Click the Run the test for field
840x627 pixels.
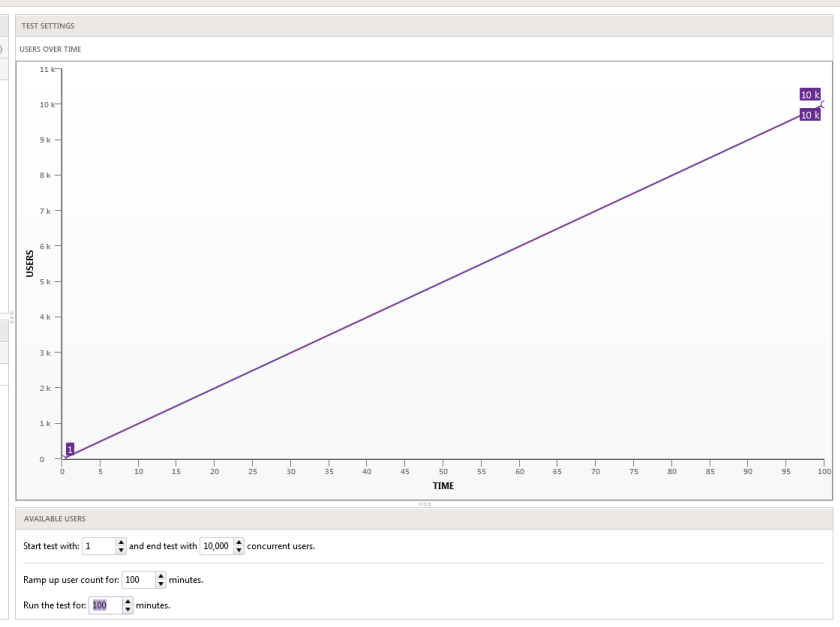106,606
